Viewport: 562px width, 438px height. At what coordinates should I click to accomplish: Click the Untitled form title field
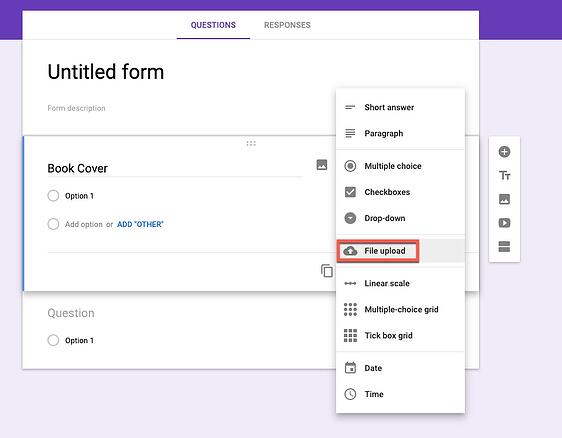106,72
